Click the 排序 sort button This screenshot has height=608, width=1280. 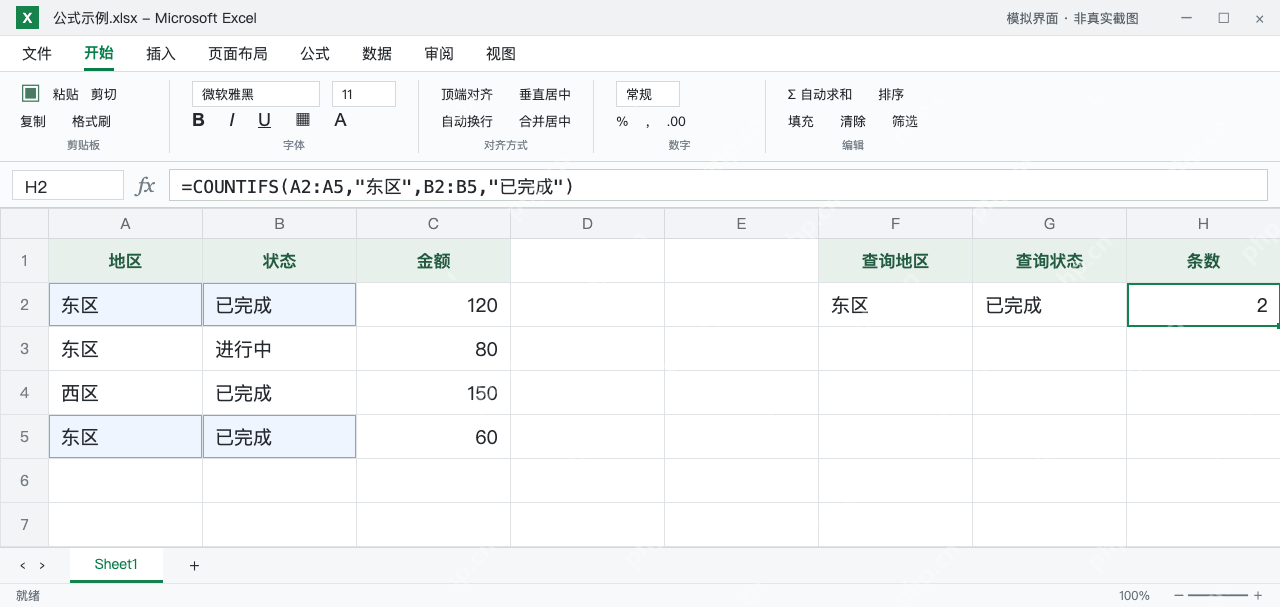[891, 94]
